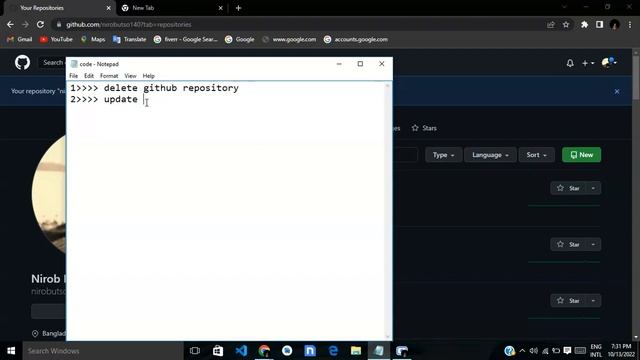Close the New Tab tab

coord(220,8)
